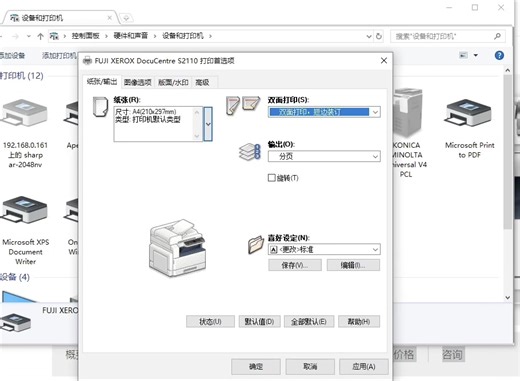Viewport: 520px width, 381px height.
Task: Click the paper sheet icon beside 纸张
Action: [100, 107]
